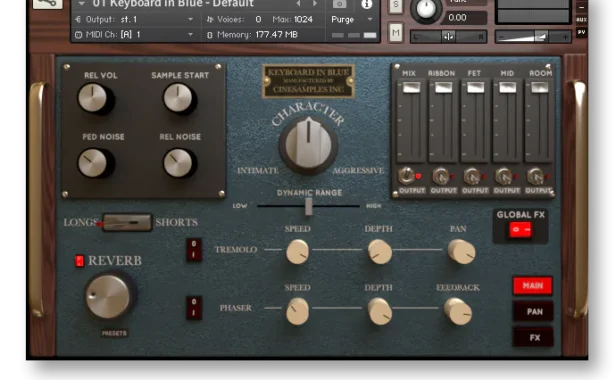Click the Tremolo PAN knob
616x380 pixels.
click(462, 252)
